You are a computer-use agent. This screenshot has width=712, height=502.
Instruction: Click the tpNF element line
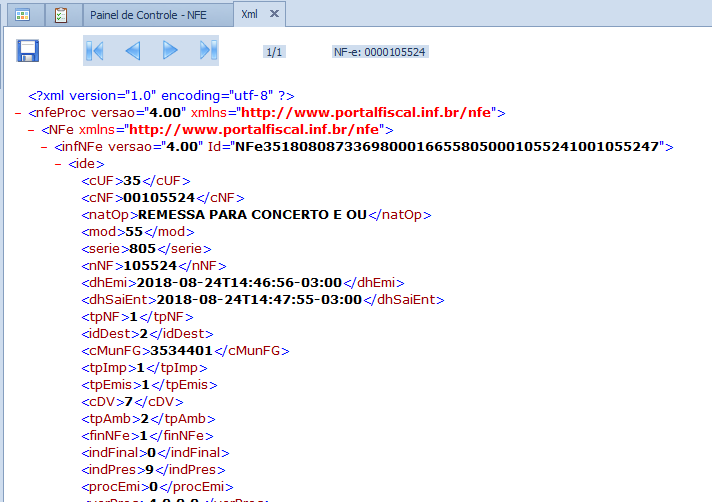137,317
